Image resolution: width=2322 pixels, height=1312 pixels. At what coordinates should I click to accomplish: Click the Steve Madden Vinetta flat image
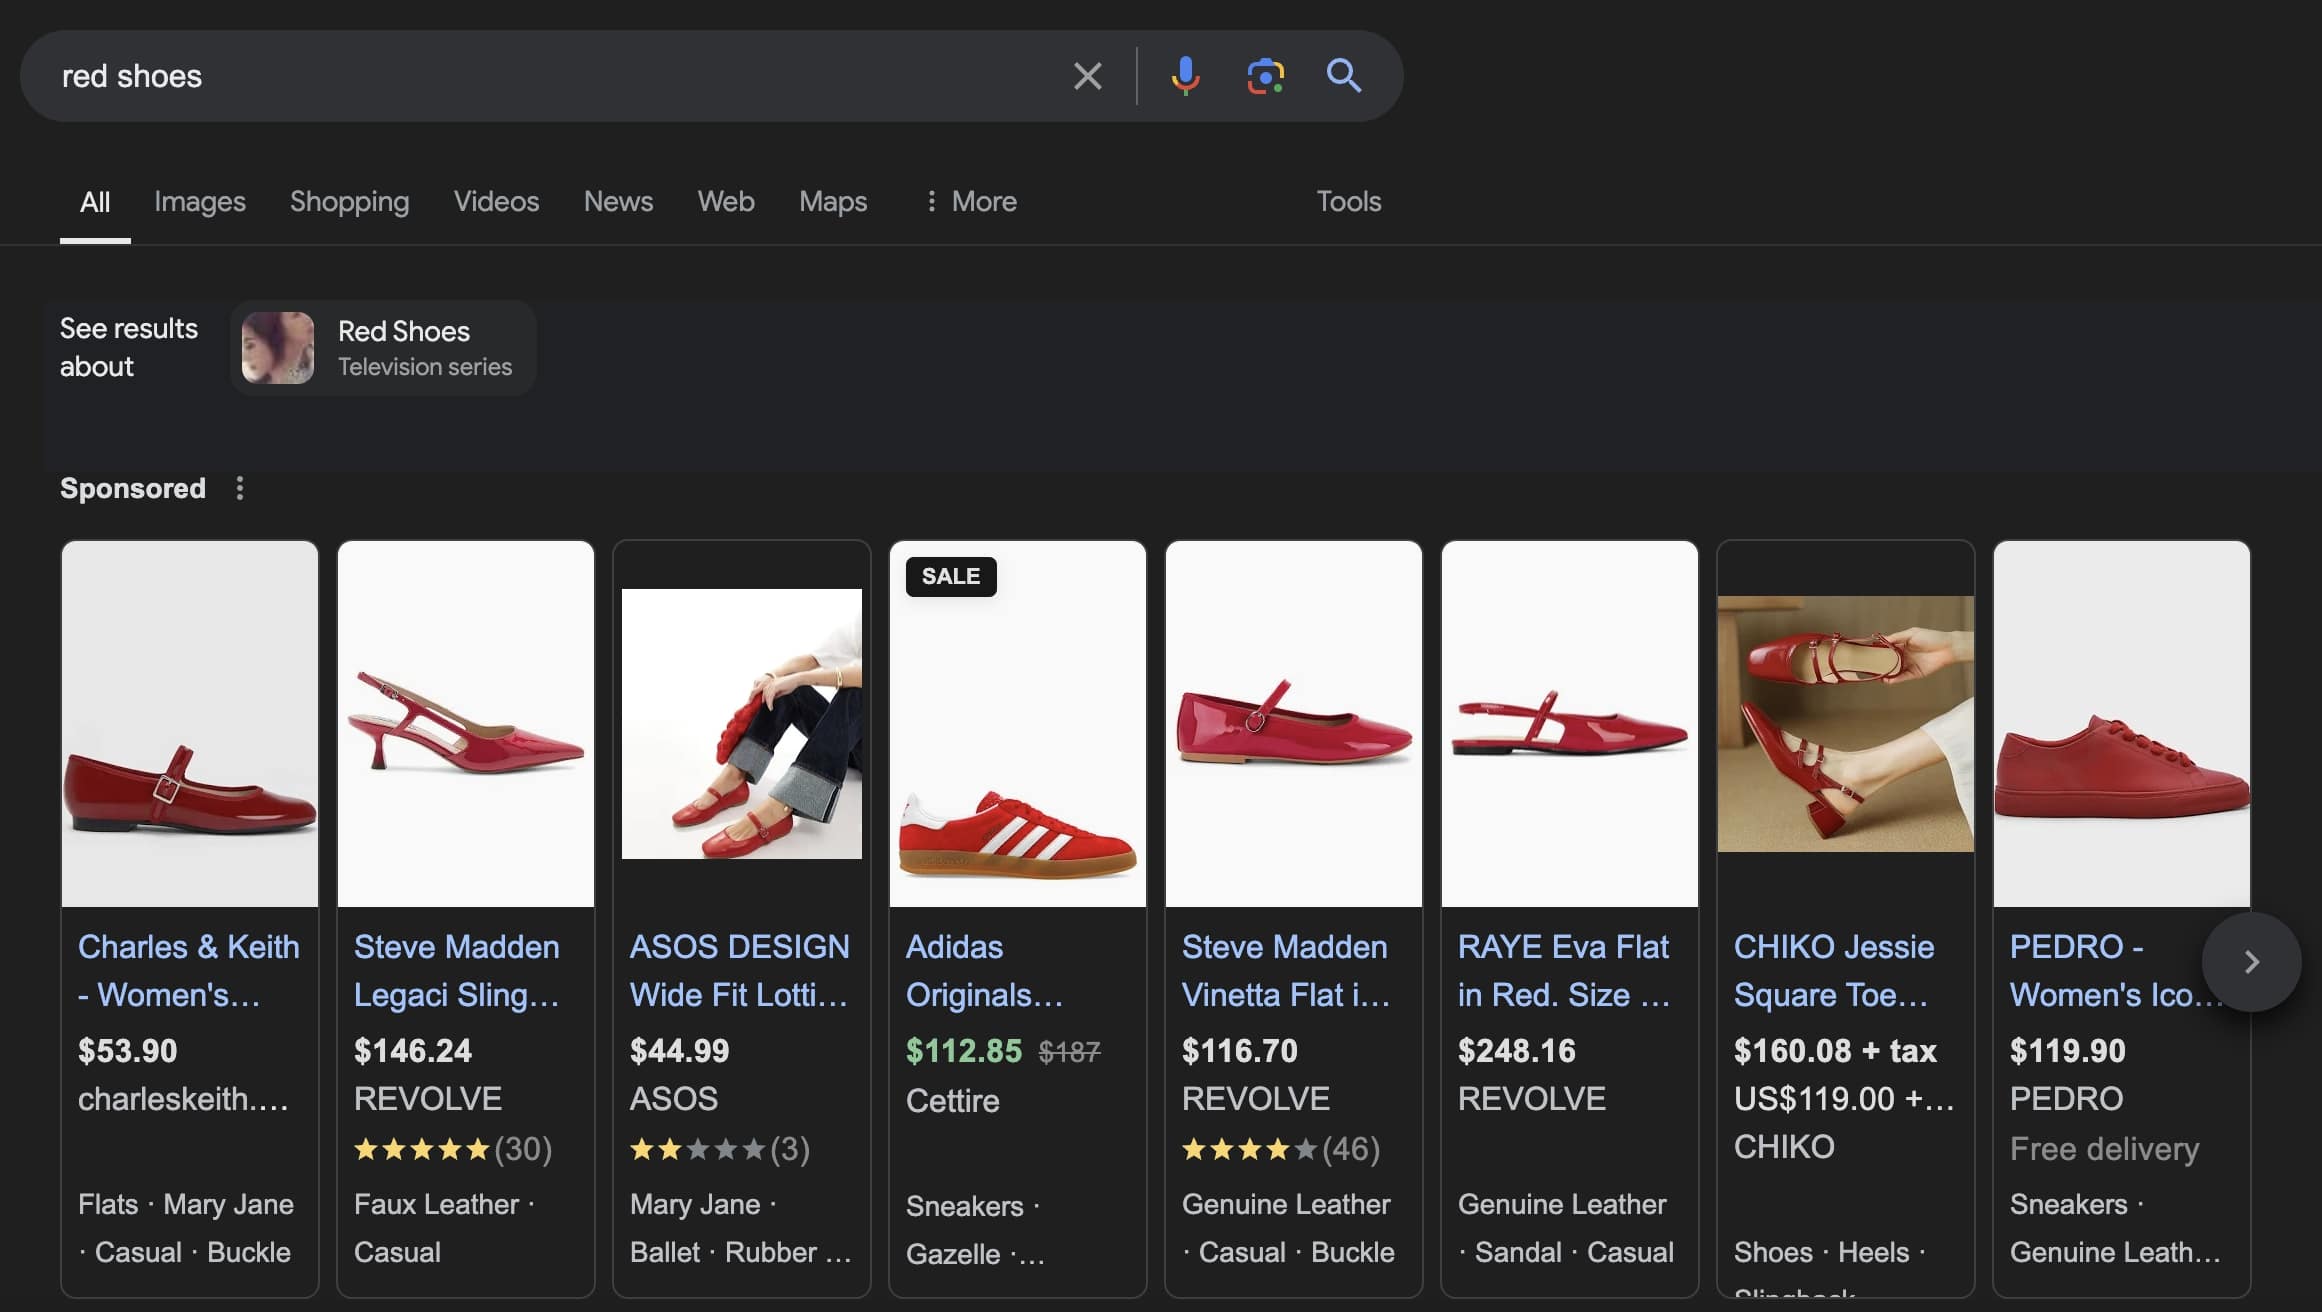click(1294, 724)
